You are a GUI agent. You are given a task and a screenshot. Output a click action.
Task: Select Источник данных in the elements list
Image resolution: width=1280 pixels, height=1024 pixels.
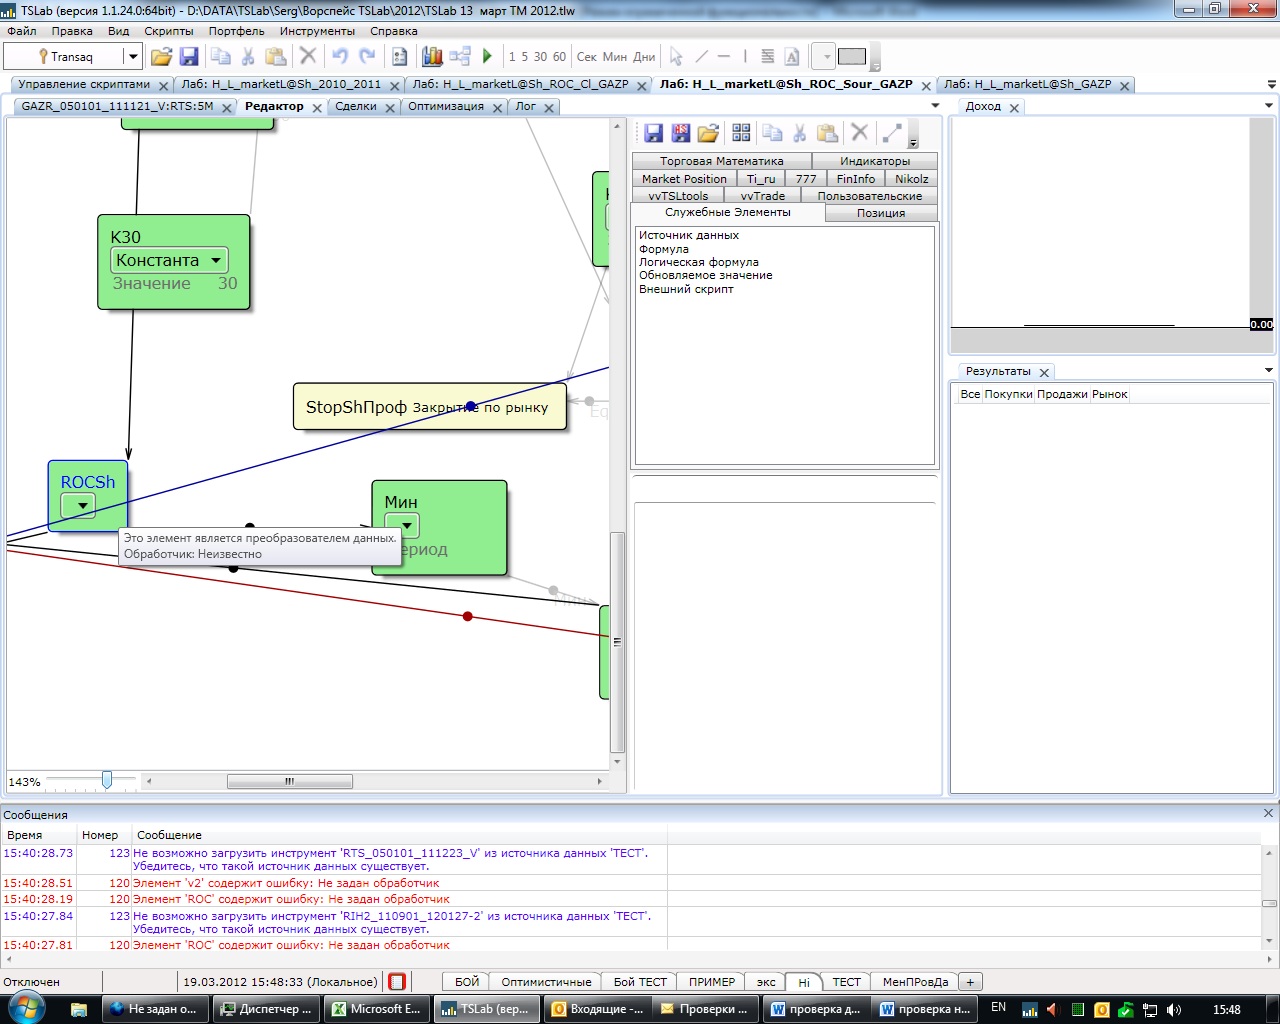coord(688,235)
